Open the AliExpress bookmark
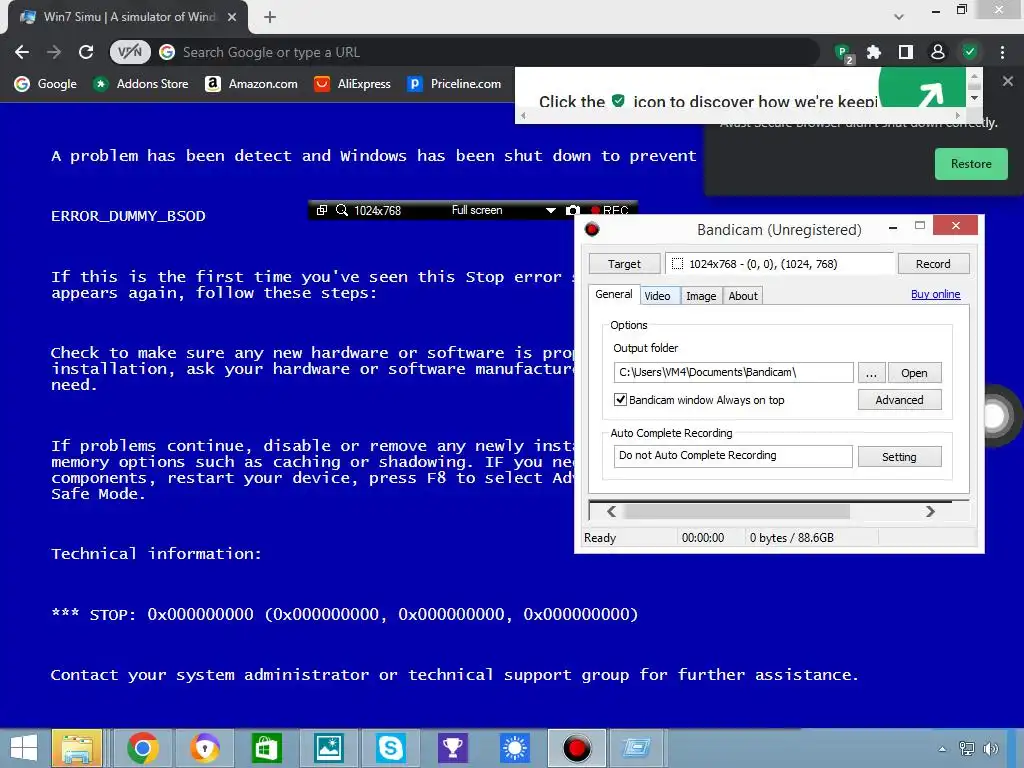1024x768 pixels. [353, 84]
